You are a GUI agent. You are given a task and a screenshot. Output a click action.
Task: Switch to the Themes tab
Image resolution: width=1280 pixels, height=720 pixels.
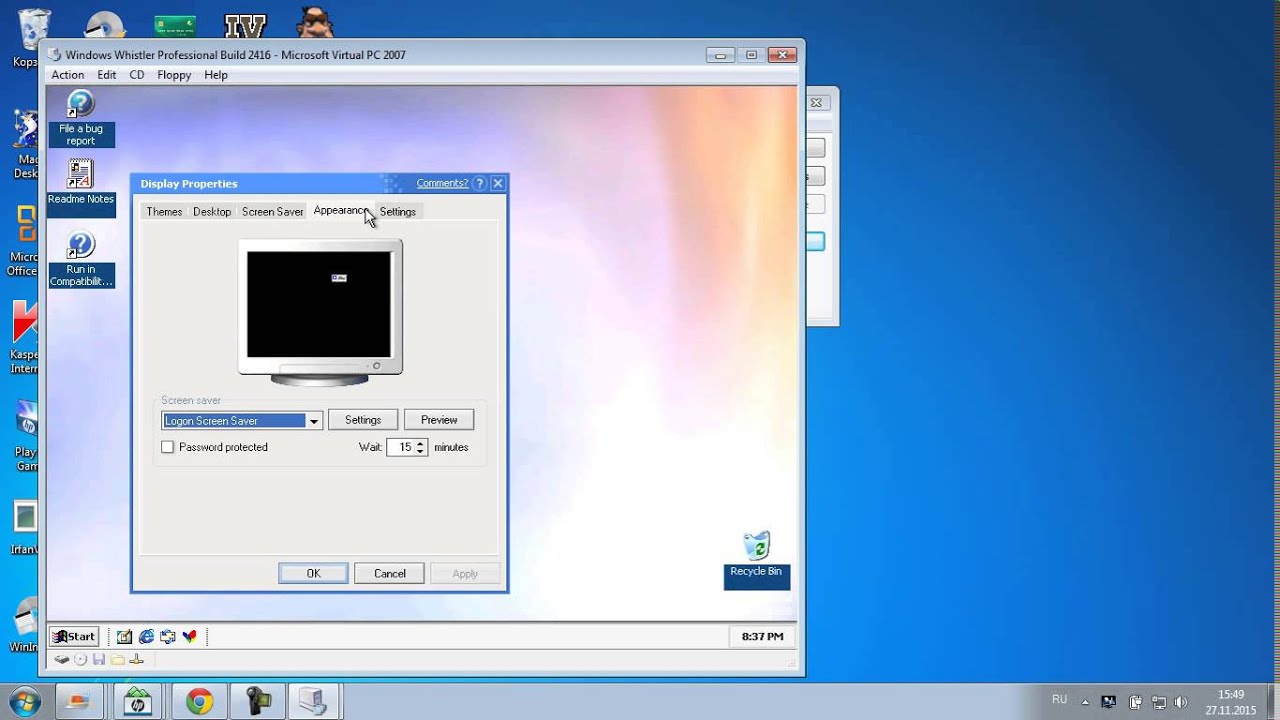click(x=164, y=212)
